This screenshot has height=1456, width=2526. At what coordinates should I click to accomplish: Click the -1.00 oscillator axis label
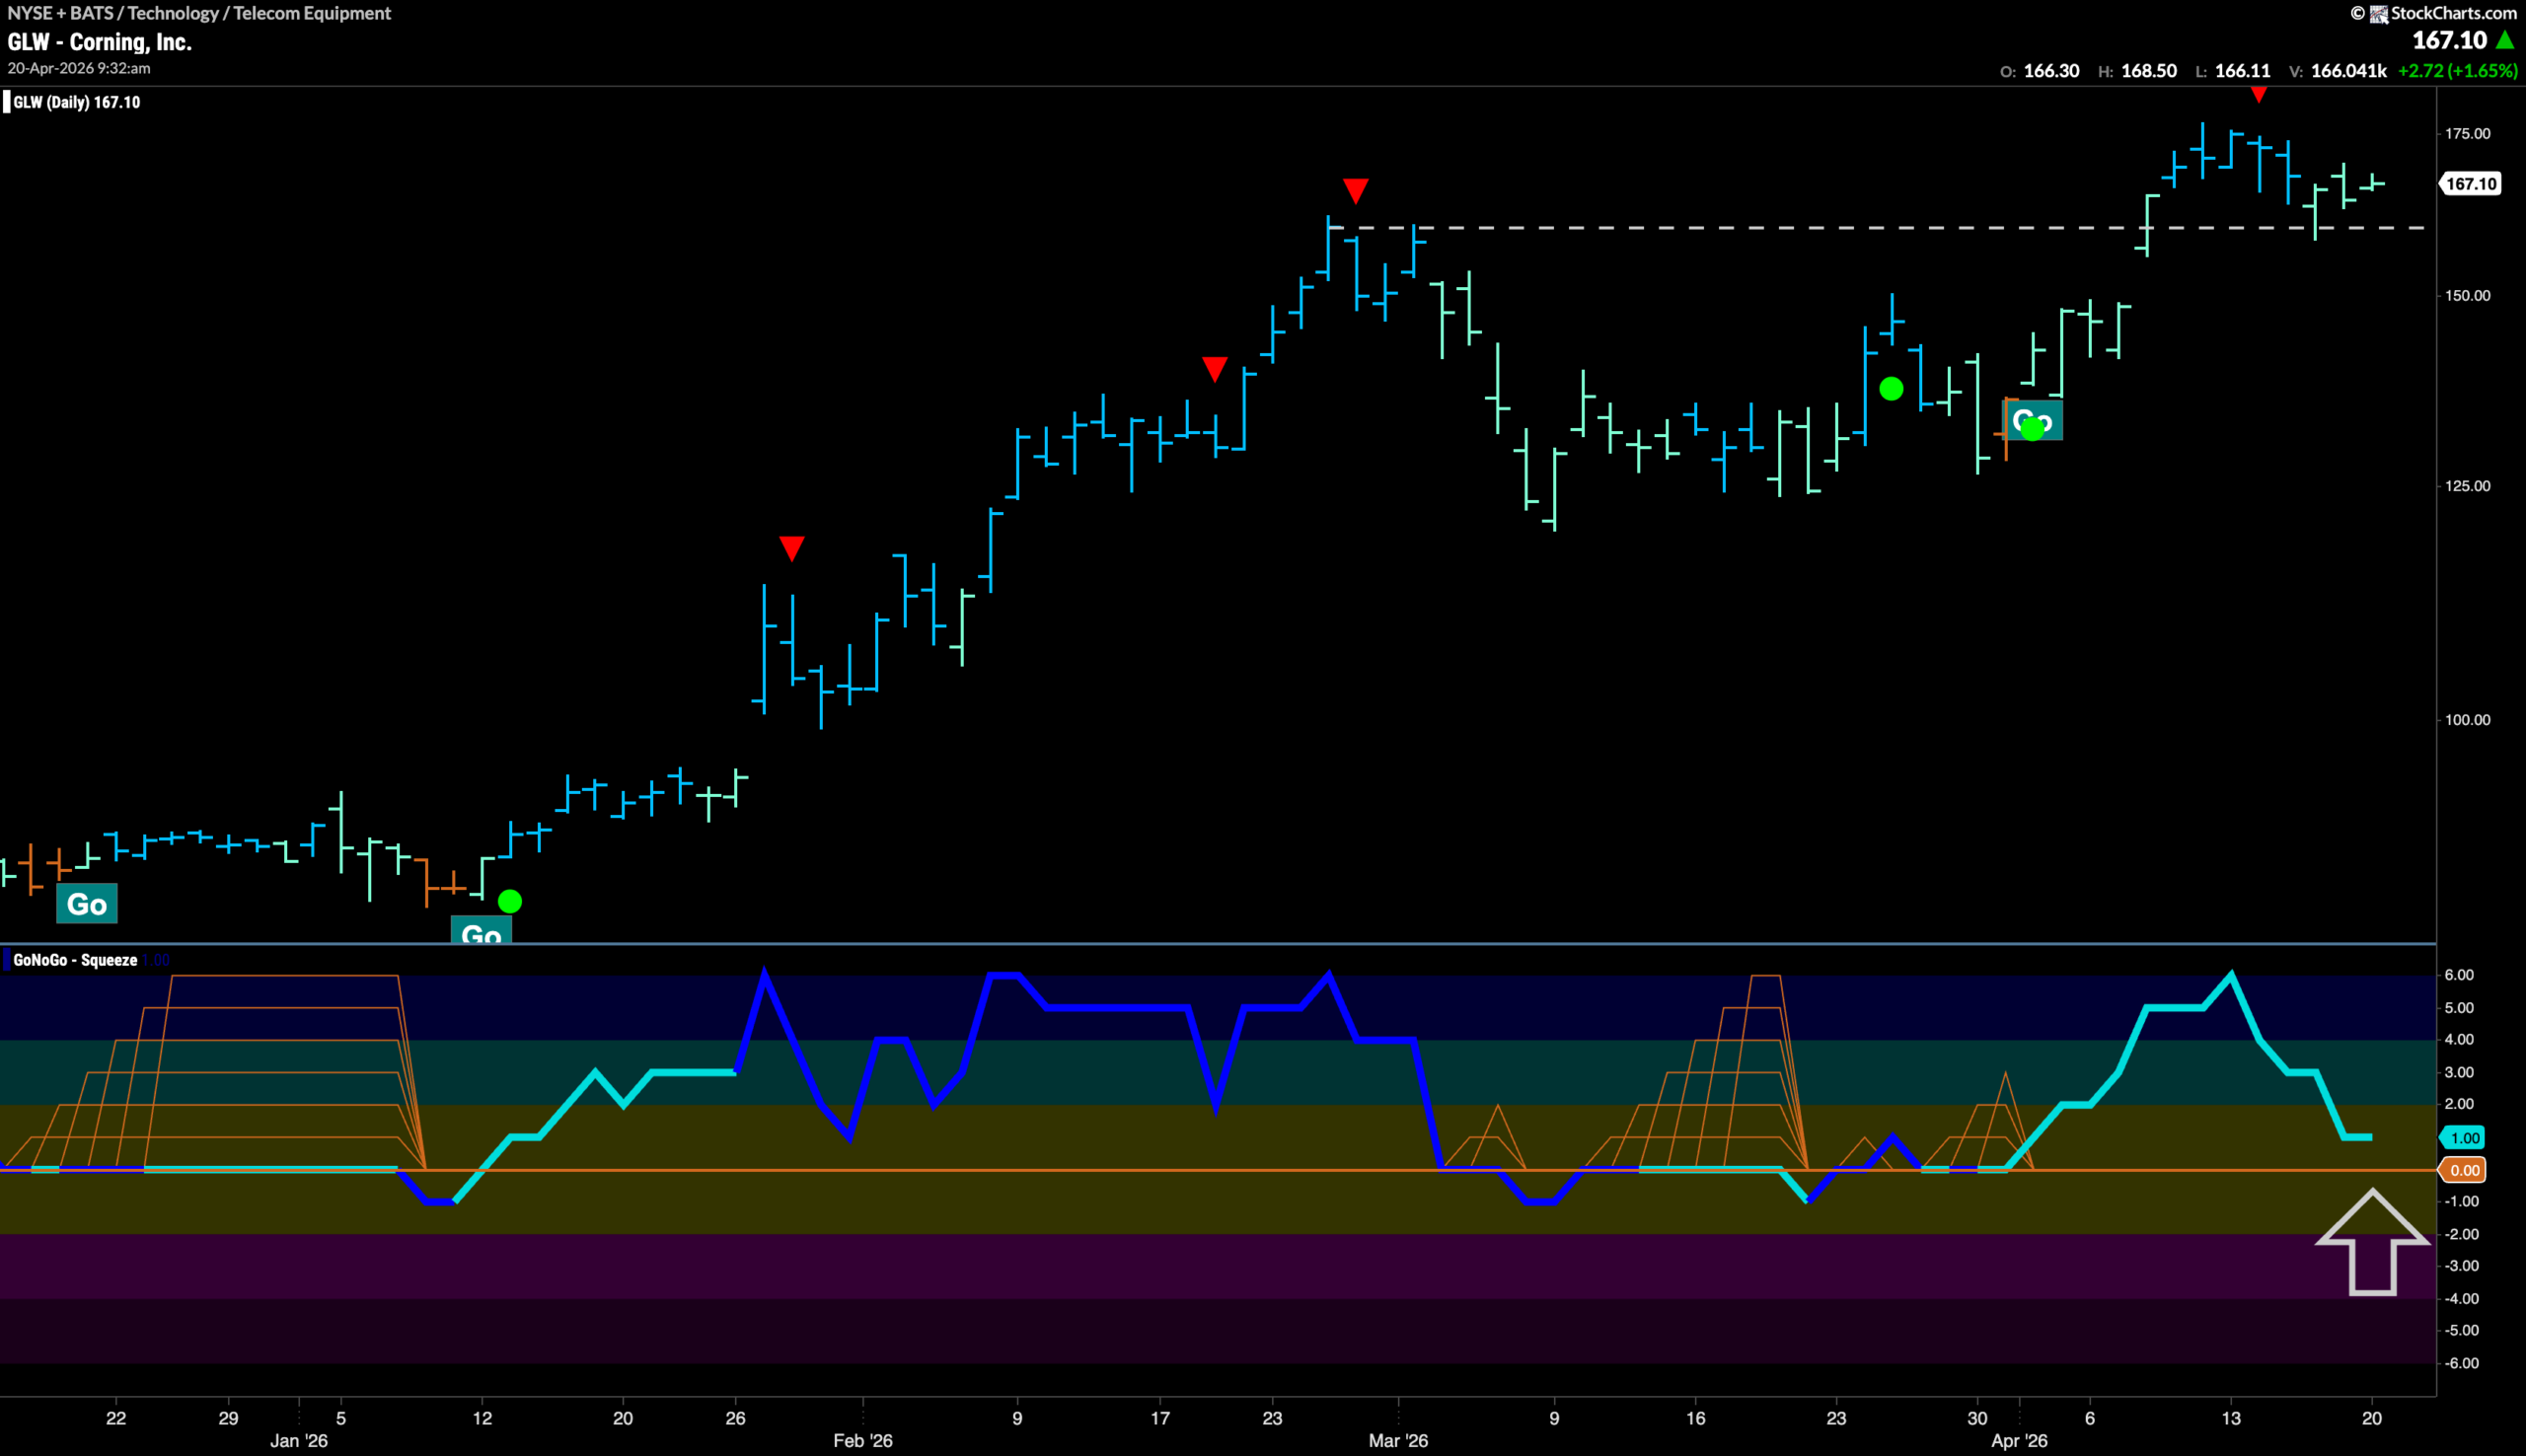(x=2462, y=1202)
